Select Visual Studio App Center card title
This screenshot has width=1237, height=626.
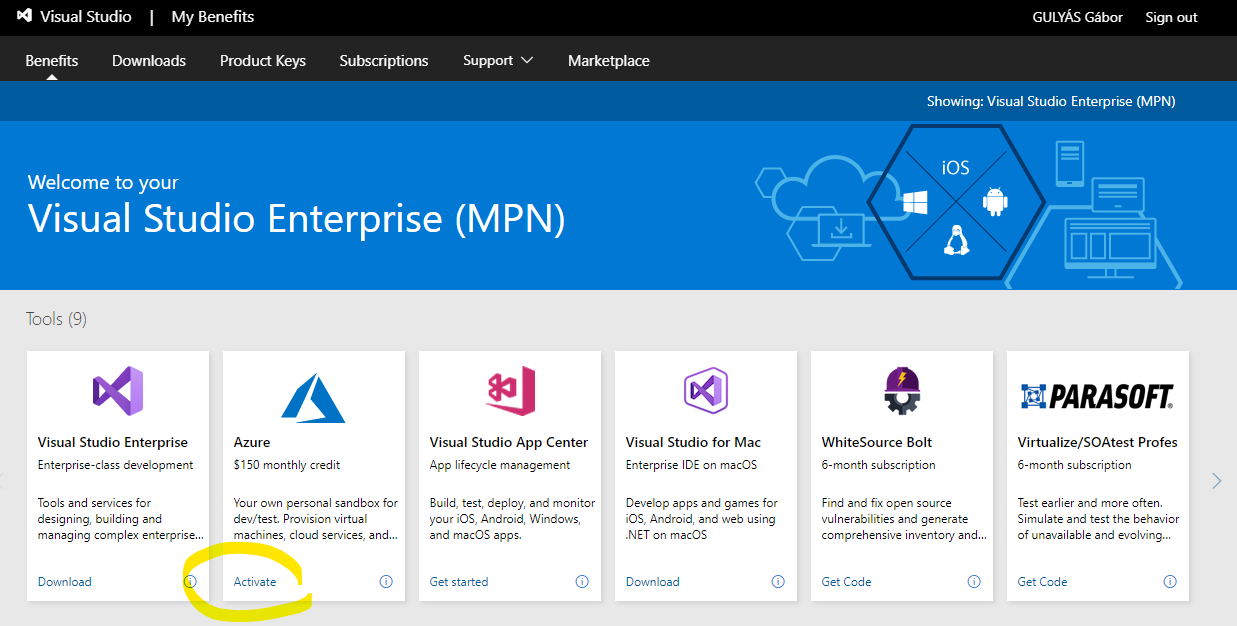[x=509, y=442]
